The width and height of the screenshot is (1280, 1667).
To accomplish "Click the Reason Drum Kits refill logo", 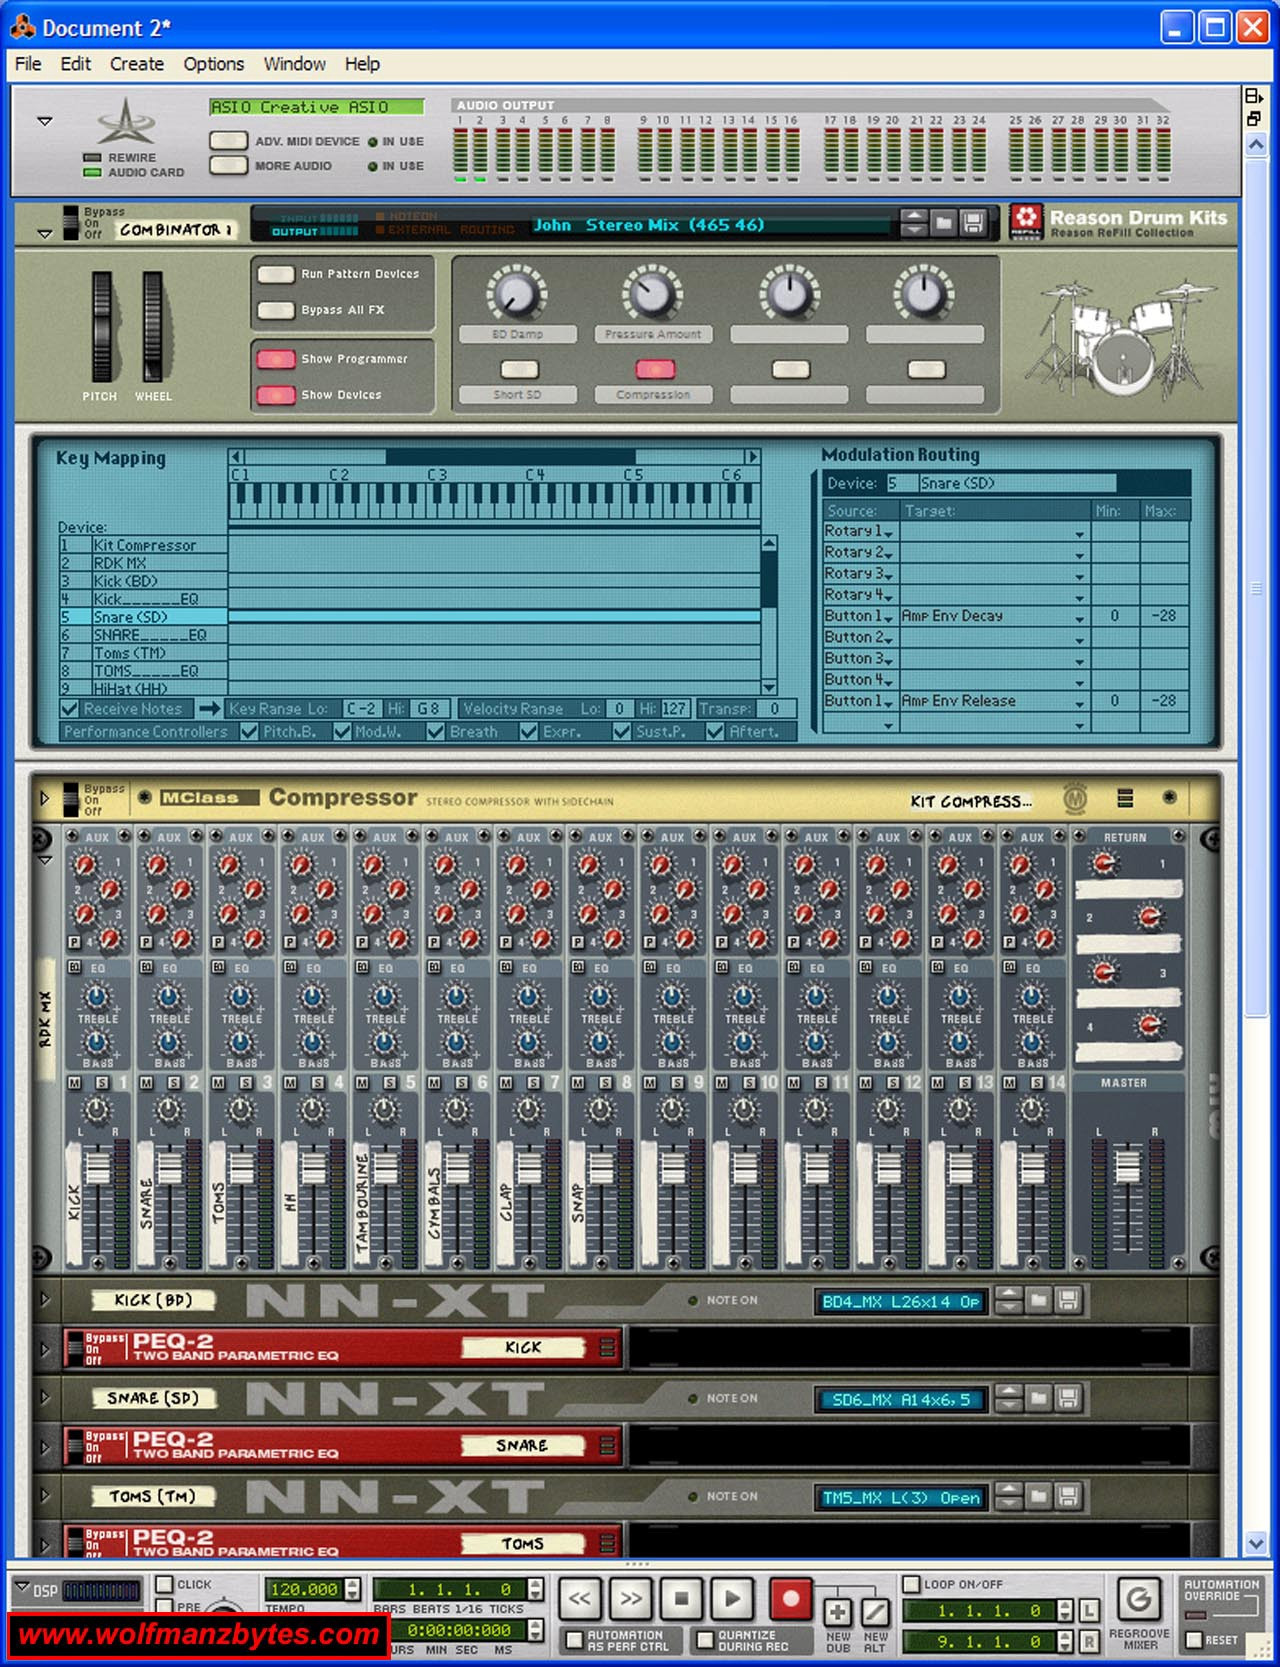I will [1026, 221].
